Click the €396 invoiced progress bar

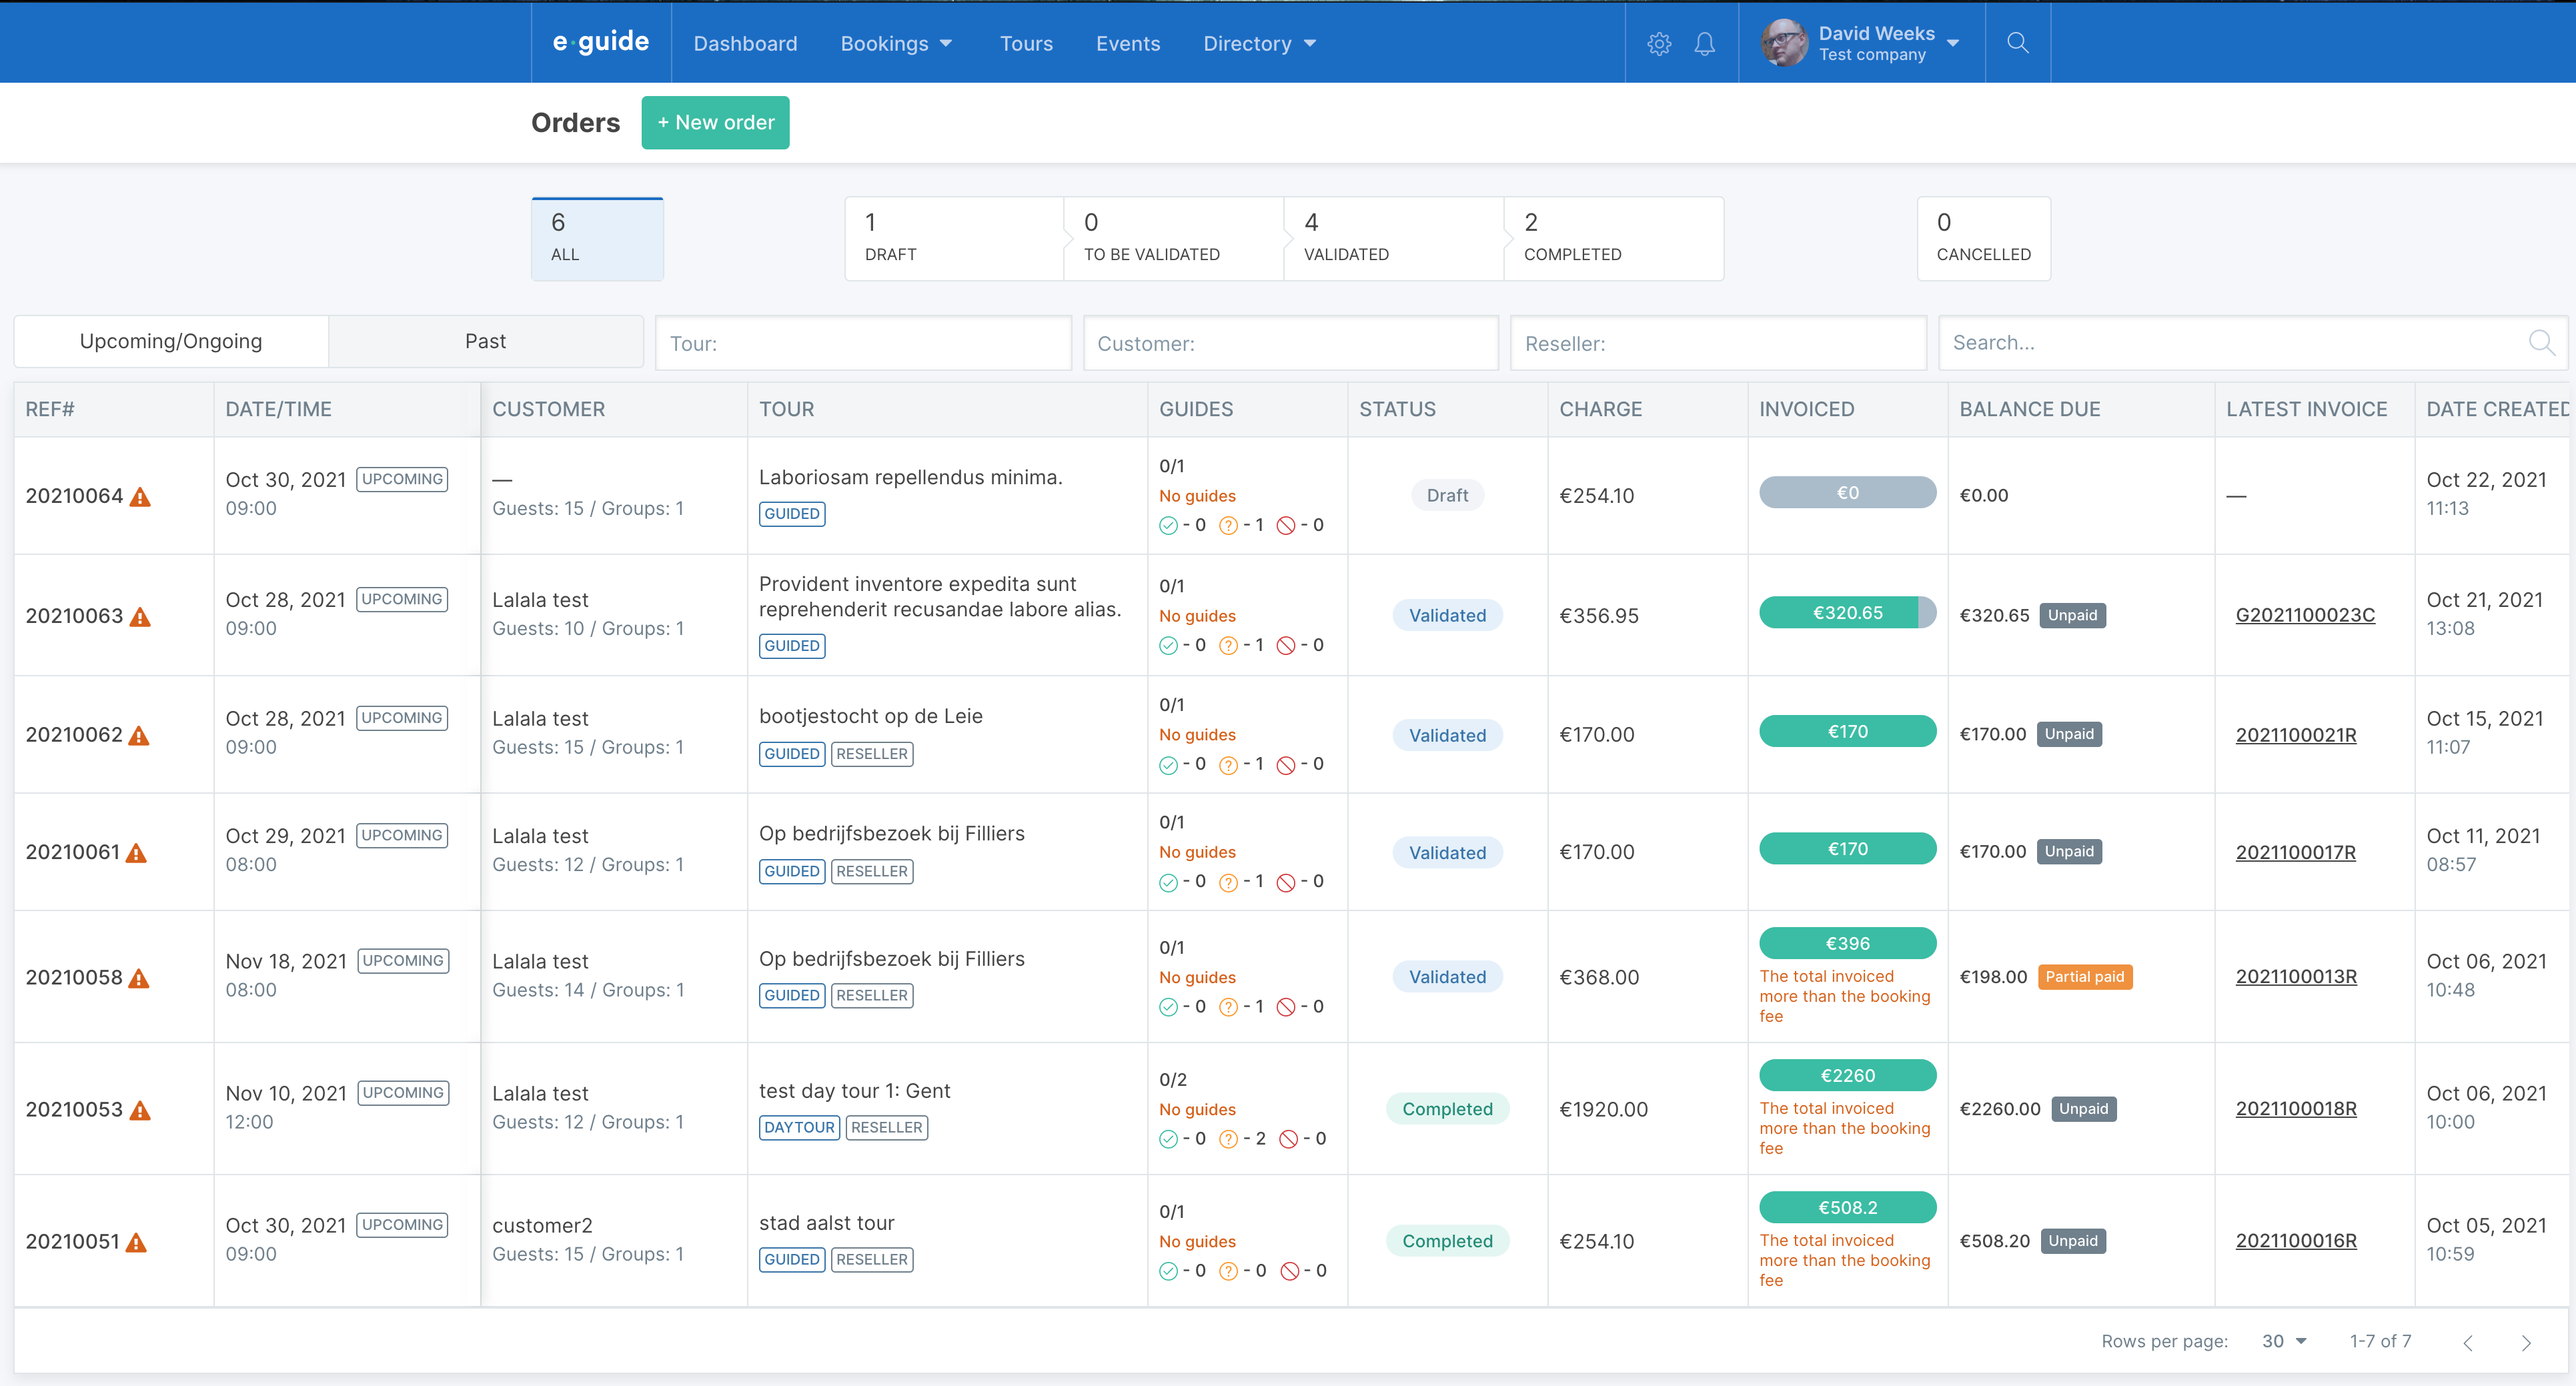1846,942
